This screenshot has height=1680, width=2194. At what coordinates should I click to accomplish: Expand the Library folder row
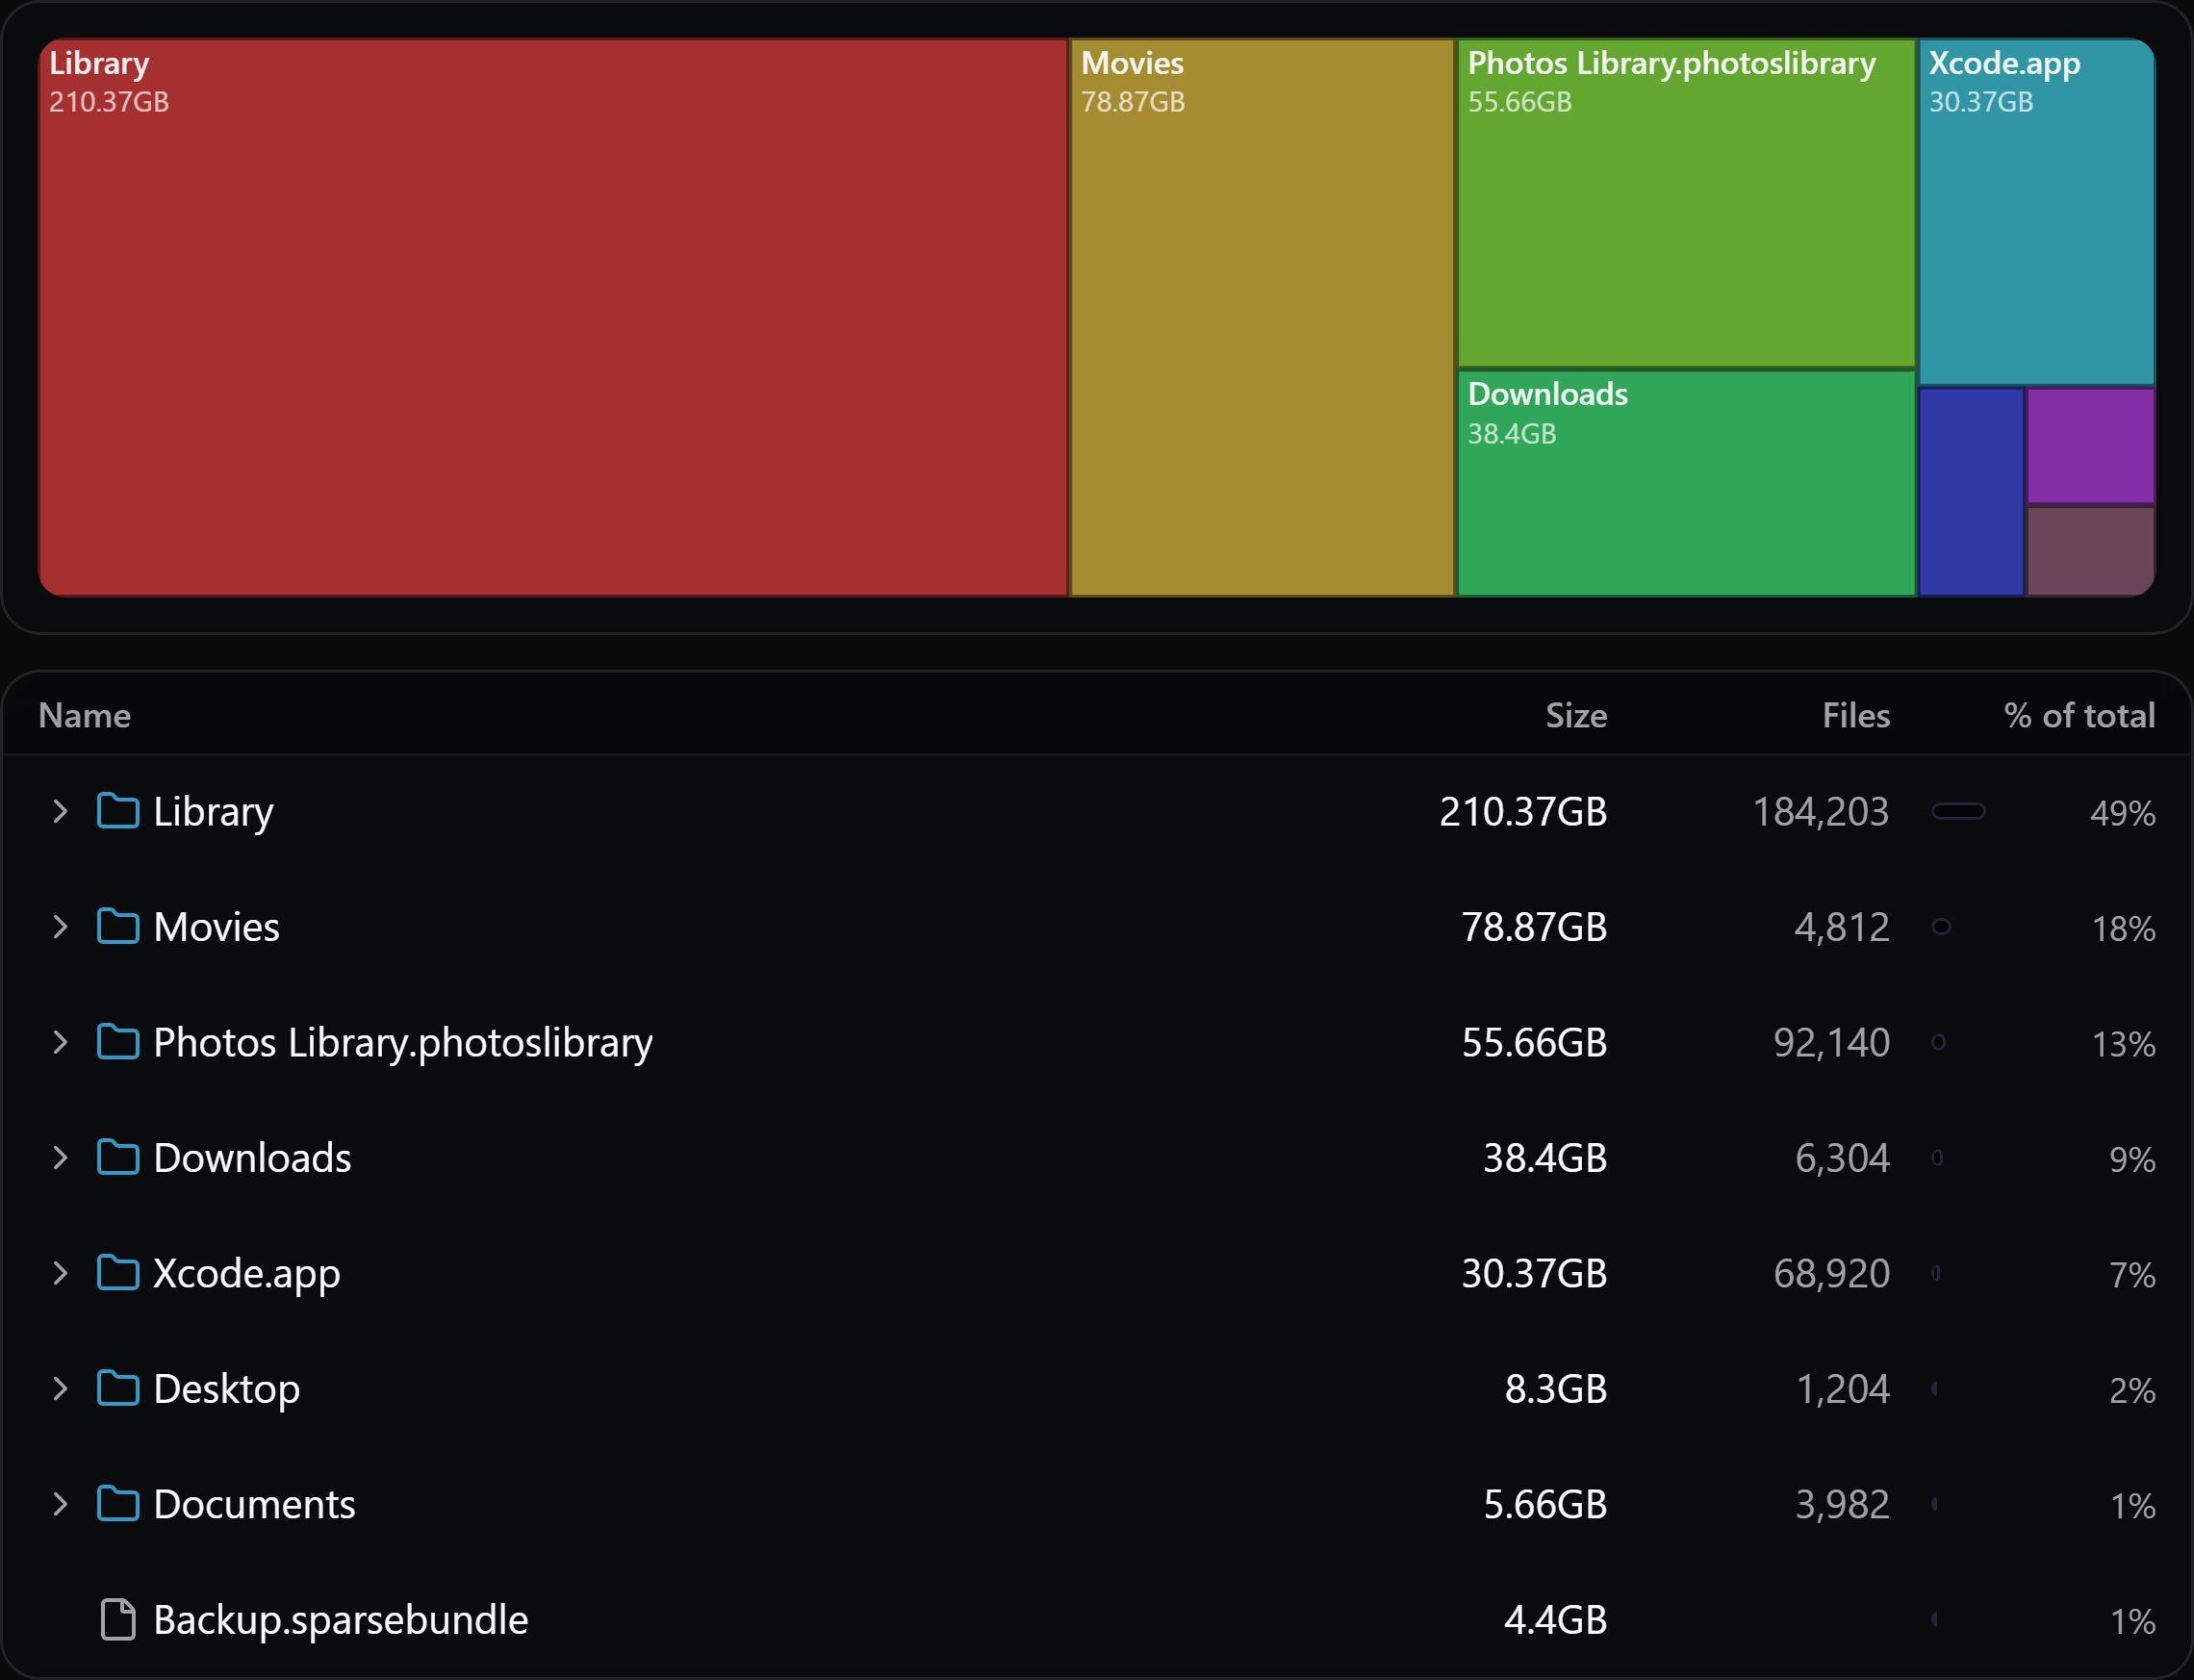point(60,811)
